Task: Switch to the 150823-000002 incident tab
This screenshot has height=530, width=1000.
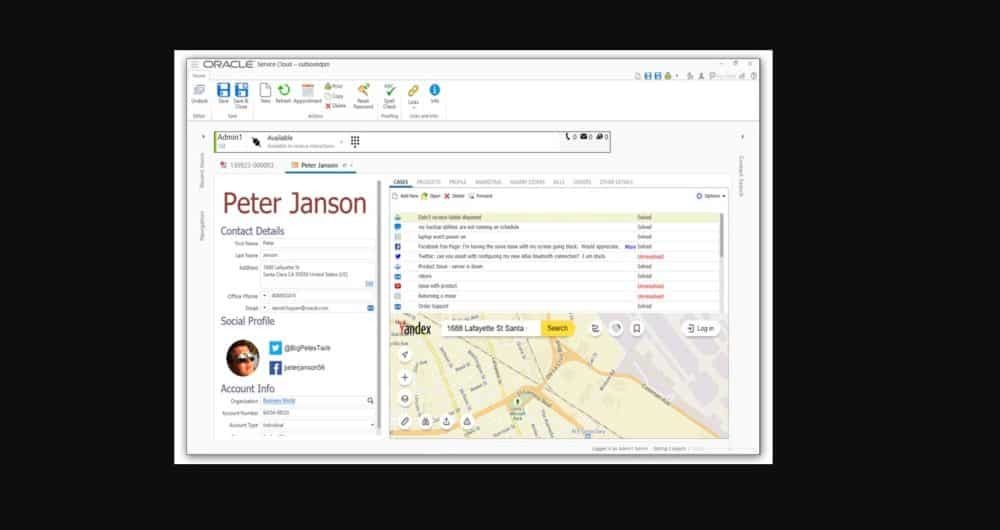Action: coord(247,165)
